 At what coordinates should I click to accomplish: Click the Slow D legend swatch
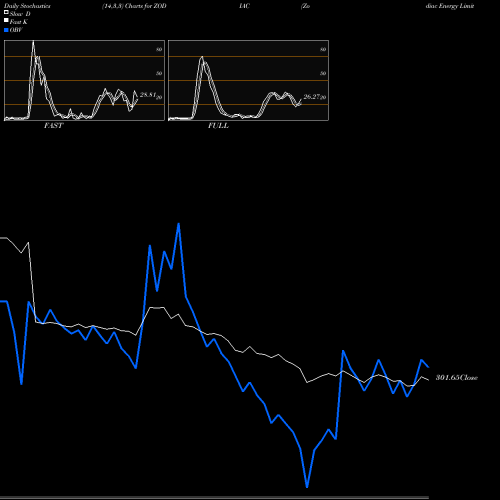click(6, 13)
